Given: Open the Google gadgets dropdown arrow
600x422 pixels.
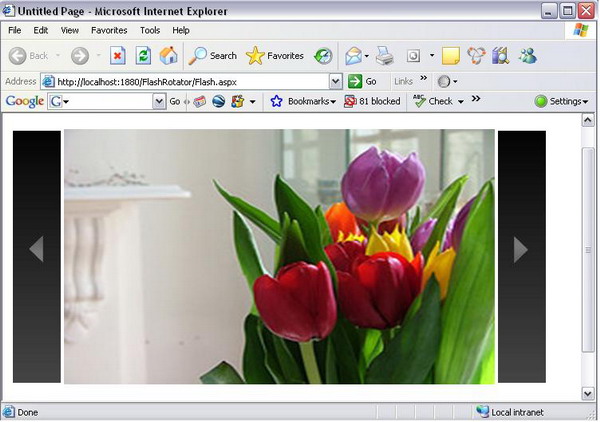Looking at the screenshot, I should click(253, 102).
